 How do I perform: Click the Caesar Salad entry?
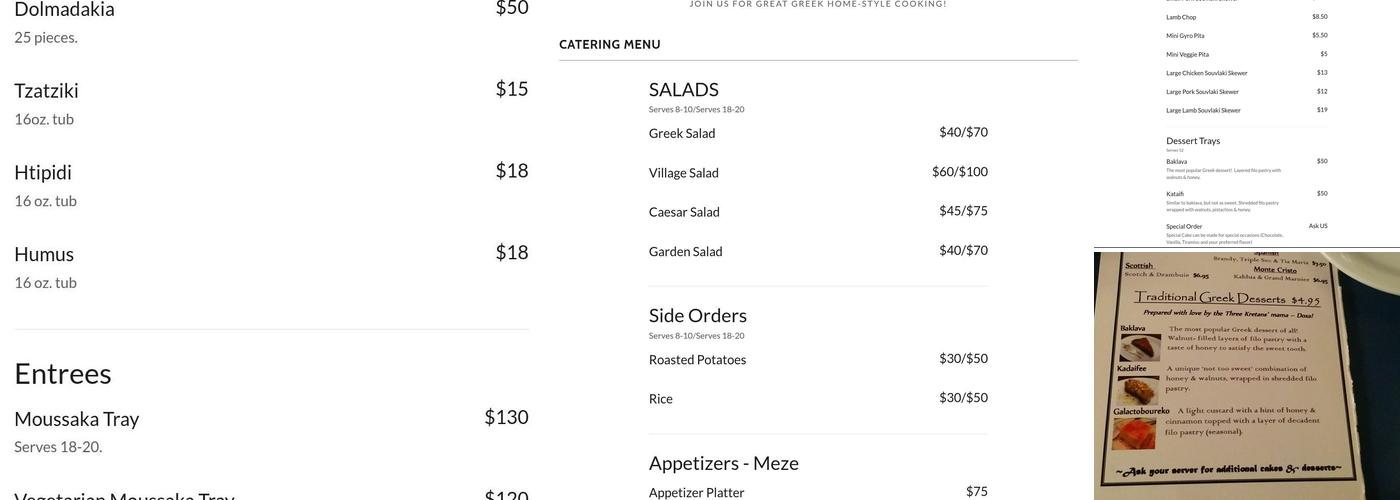tap(684, 212)
